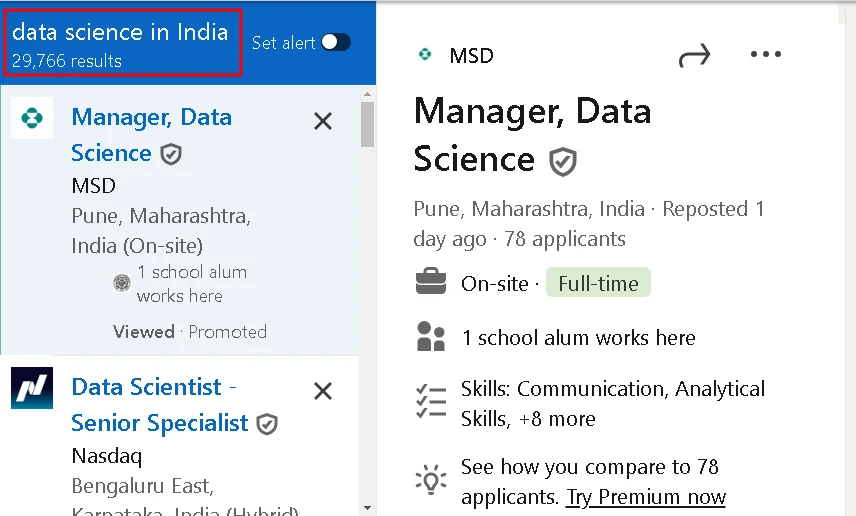Click 'Bengaluru East' location text

coord(141,485)
